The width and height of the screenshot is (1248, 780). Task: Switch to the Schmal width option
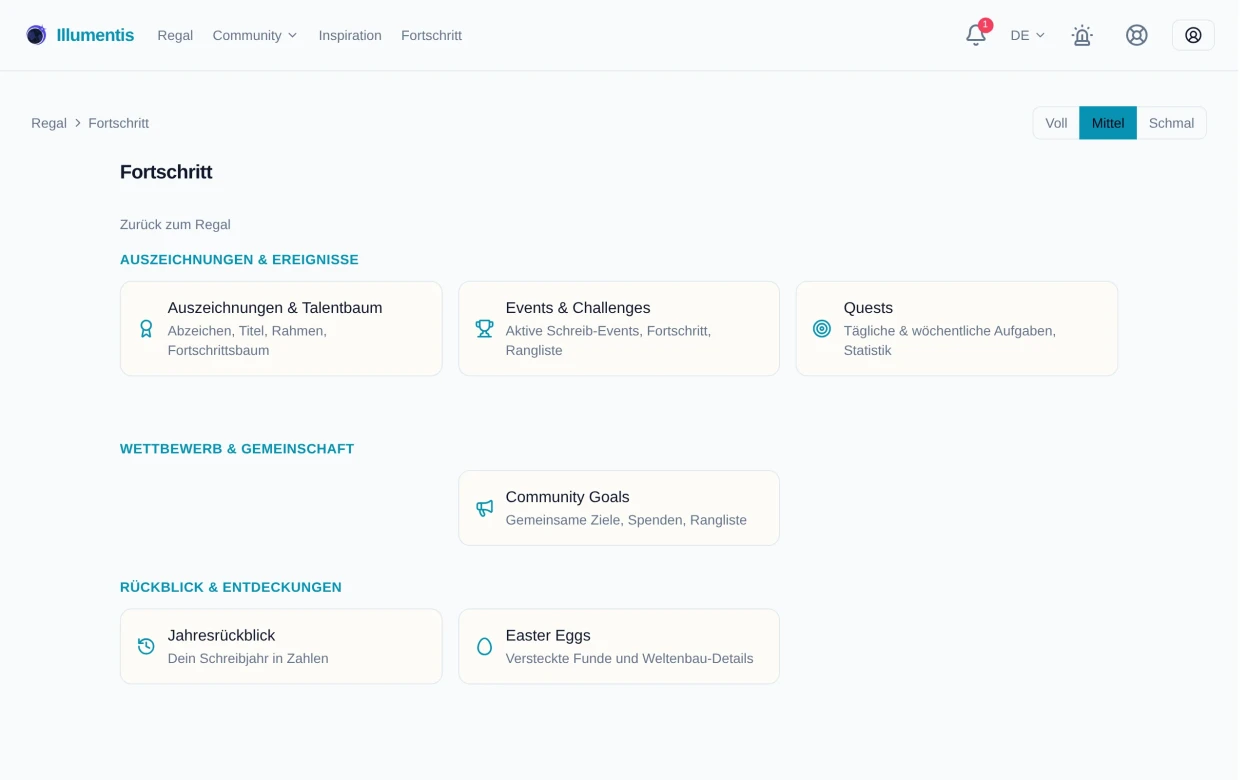coord(1171,123)
